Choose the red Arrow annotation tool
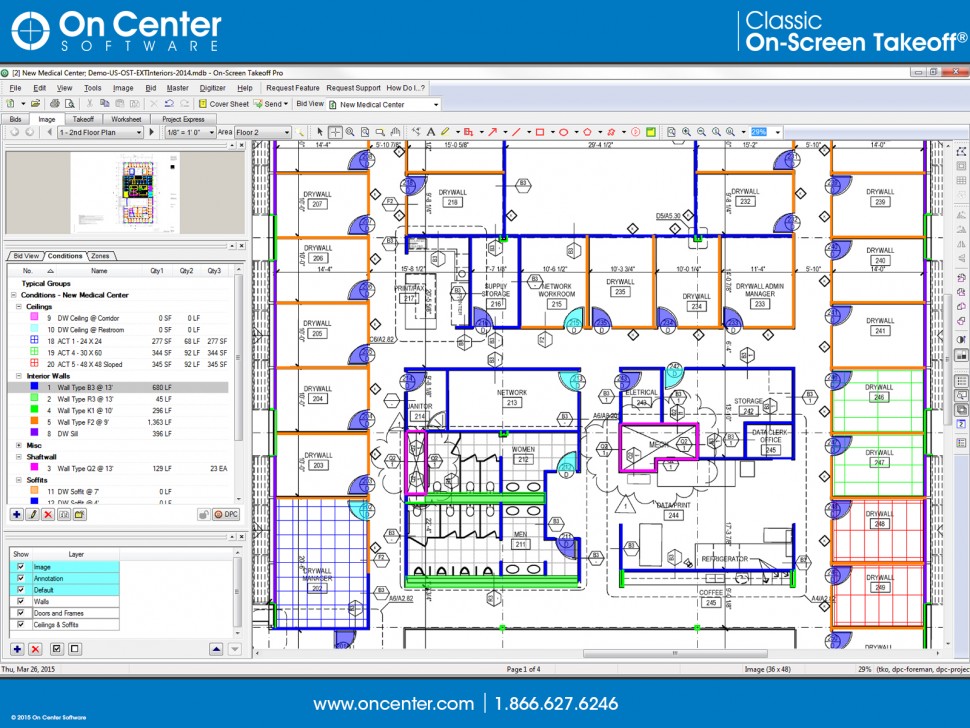Image resolution: width=970 pixels, height=728 pixels. (x=492, y=132)
